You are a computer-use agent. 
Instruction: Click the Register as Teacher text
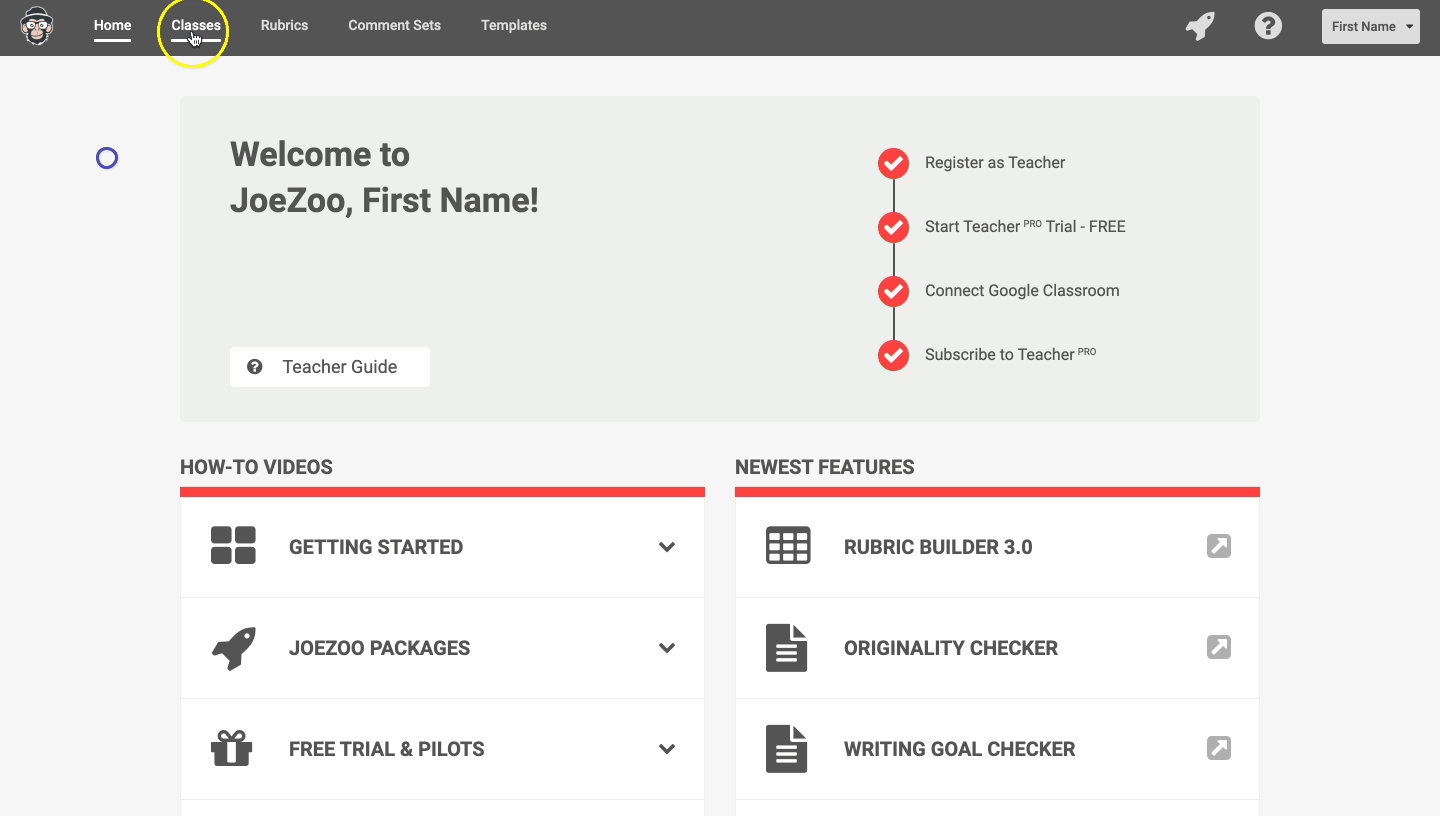coord(995,163)
